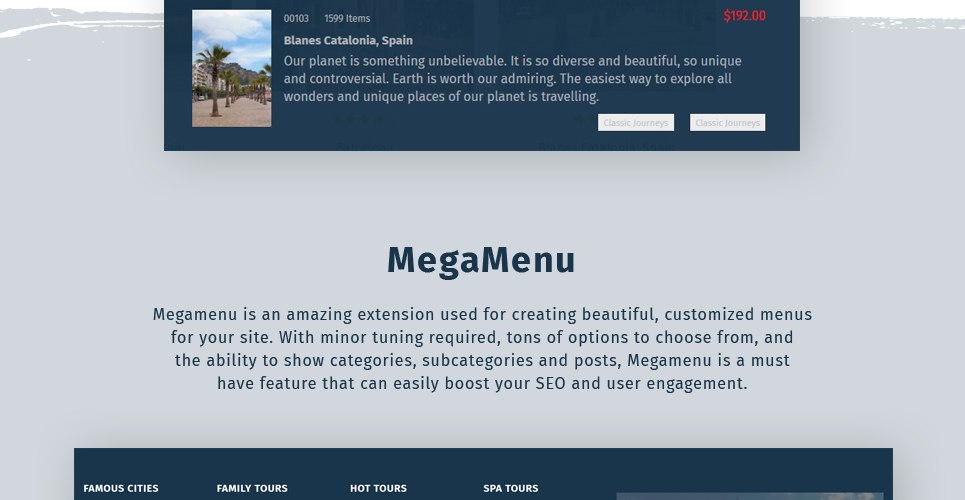Click the first Classic Journeys tag
The width and height of the screenshot is (965, 500).
pos(636,123)
